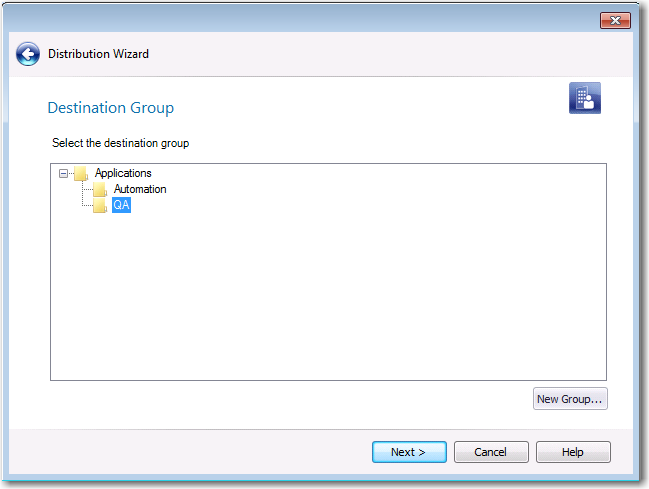This screenshot has height=489, width=649.
Task: Click the Automation folder icon
Action: click(100, 190)
